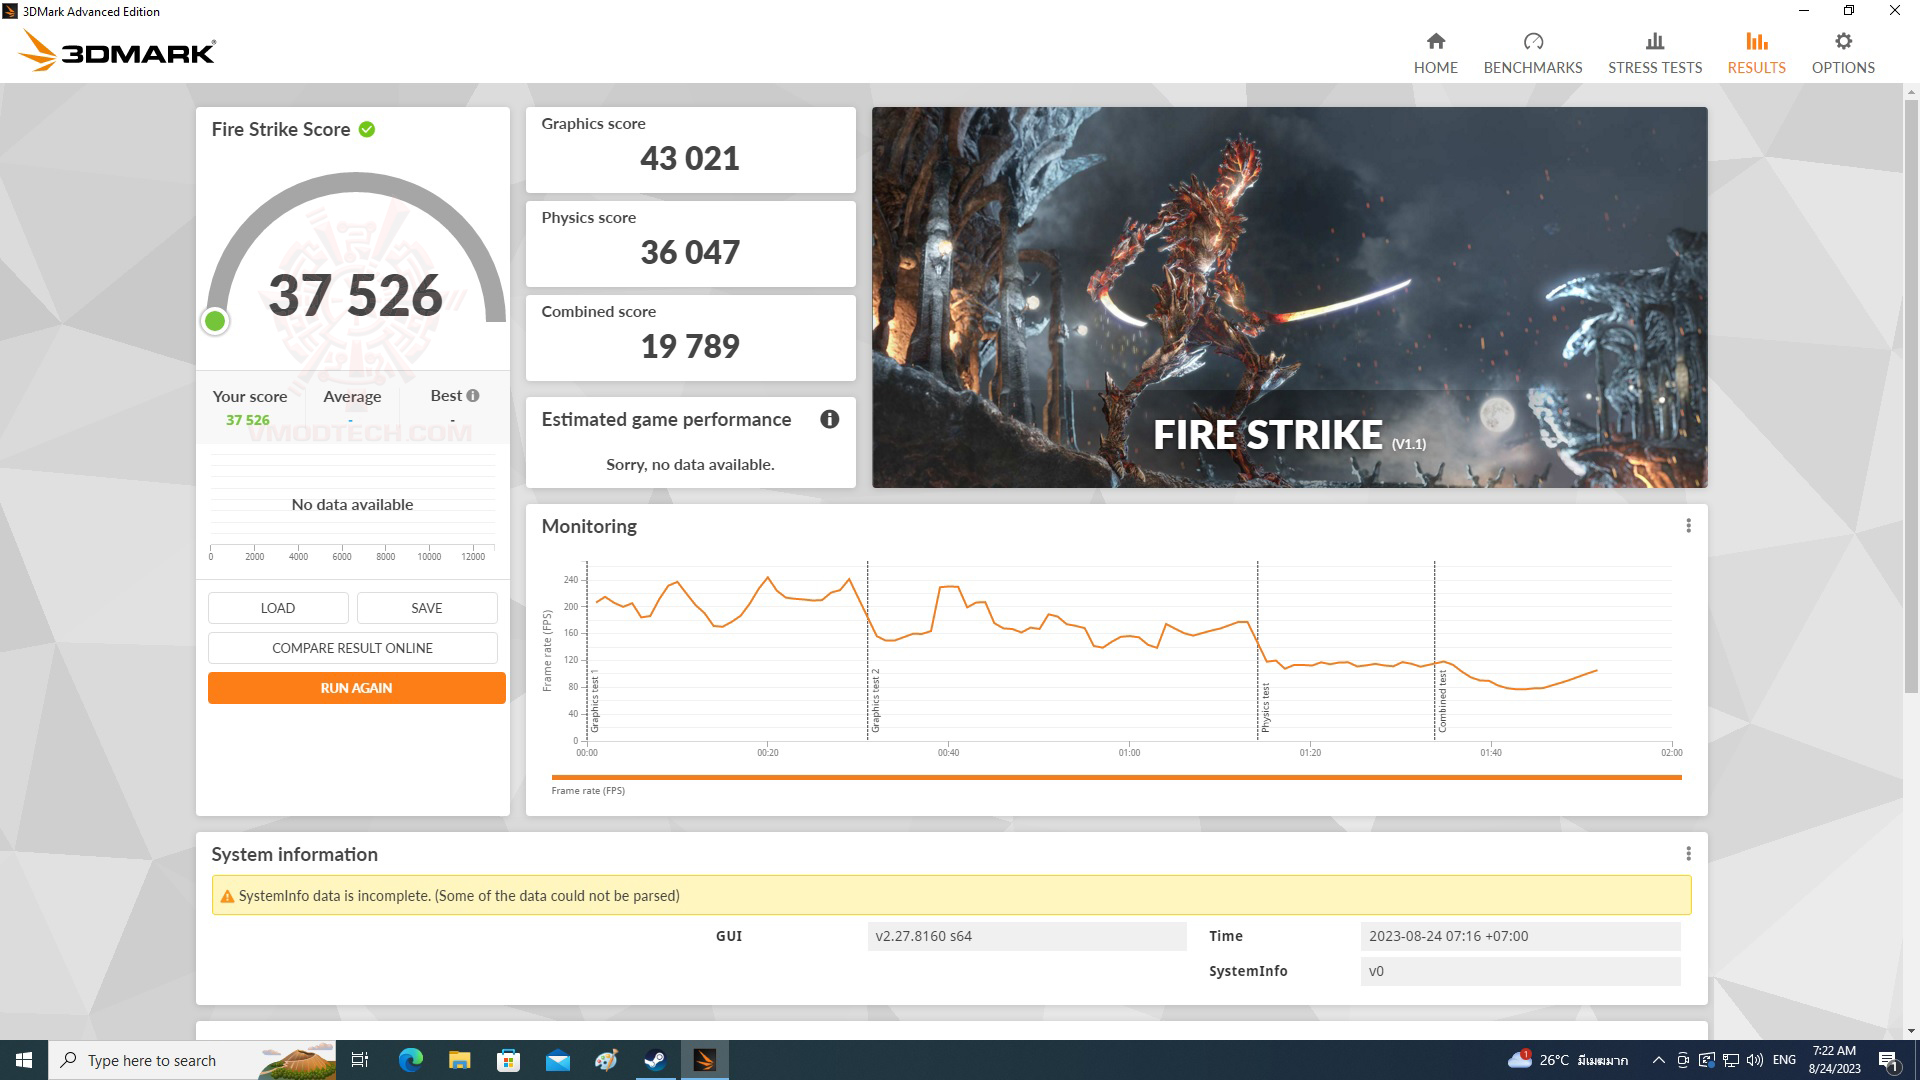Launch Steam from the taskbar
Image resolution: width=1920 pixels, height=1080 pixels.
pyautogui.click(x=655, y=1060)
